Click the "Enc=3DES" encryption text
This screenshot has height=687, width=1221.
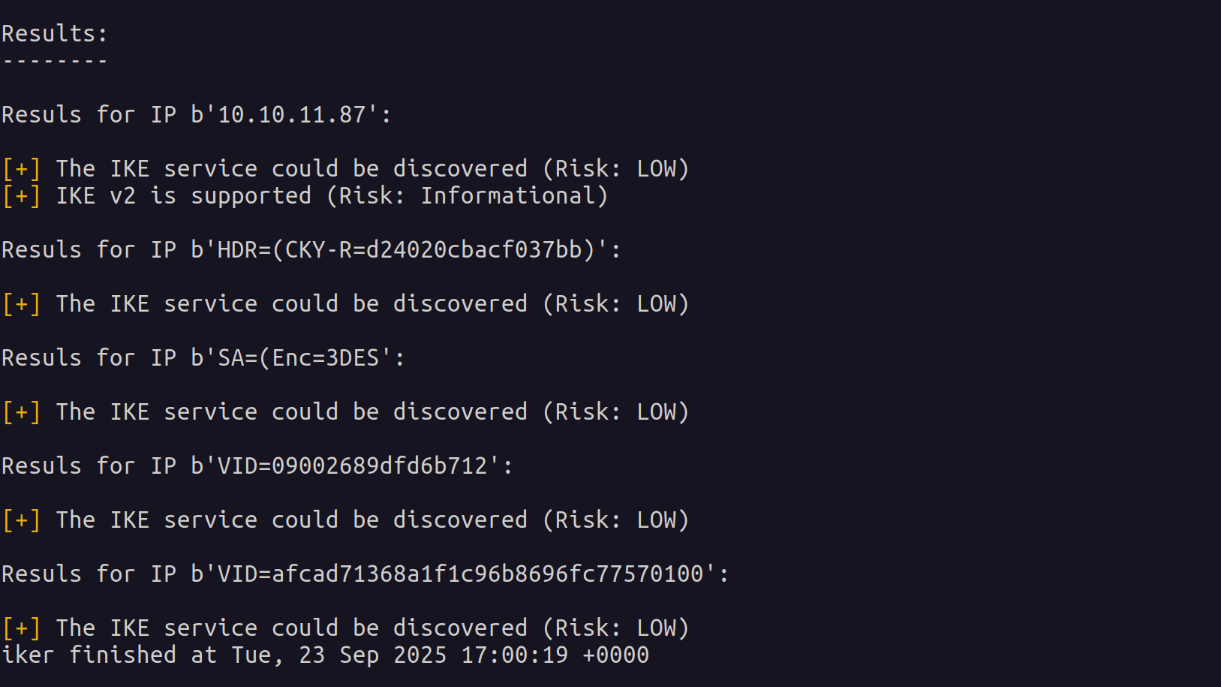[x=326, y=358]
